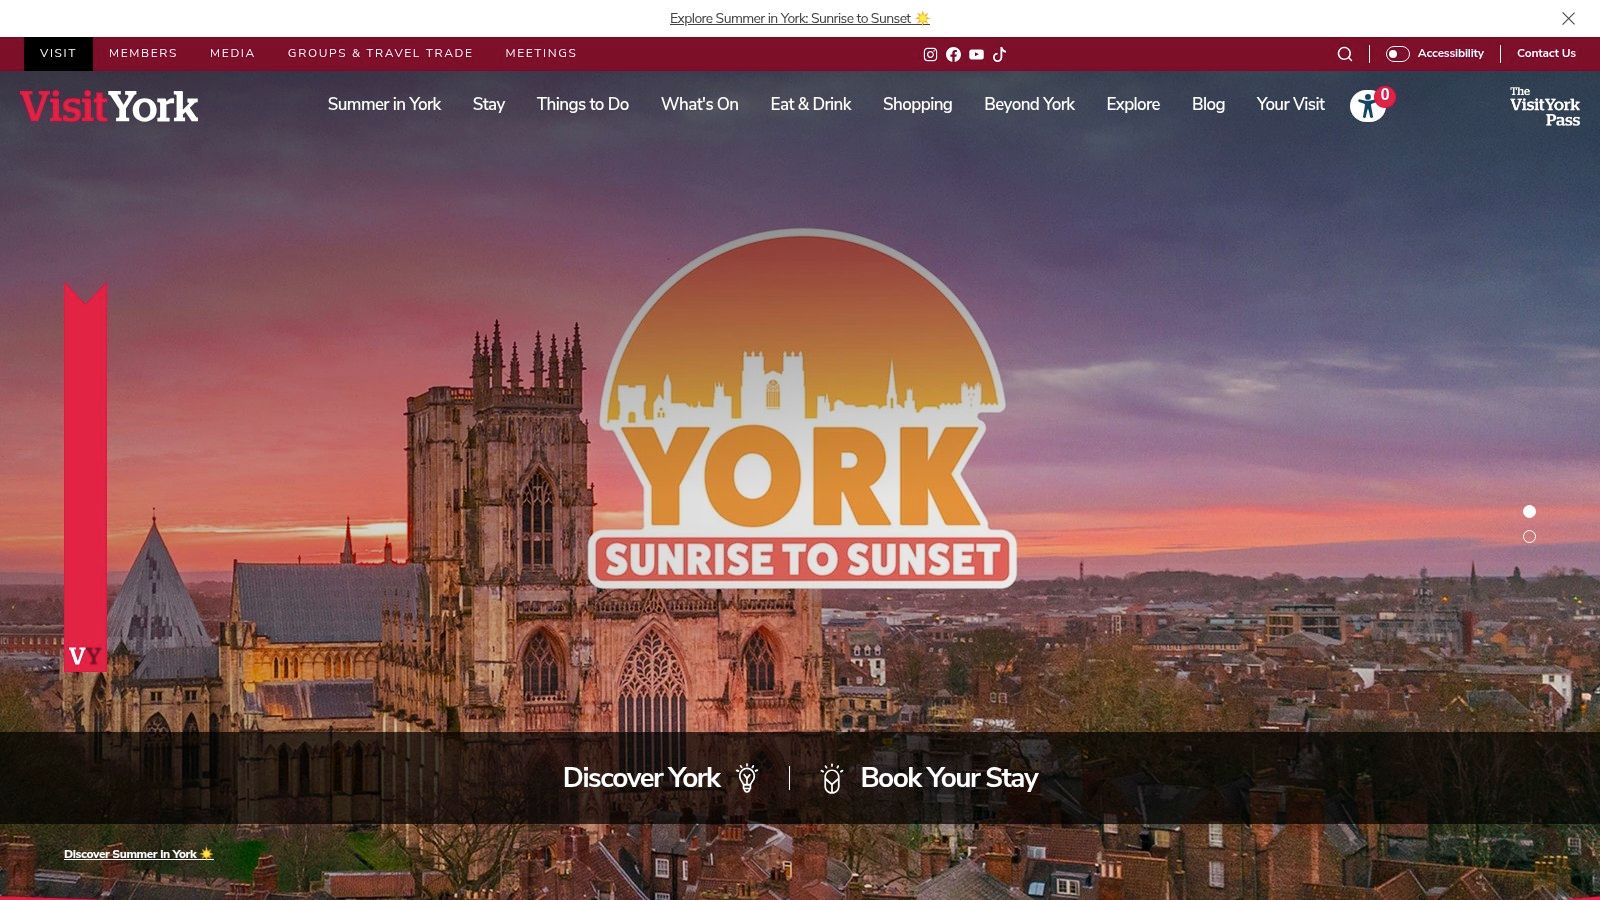Viewport: 1600px width, 900px height.
Task: Click the lightbulb icon beside Book Your Stay
Action: [832, 778]
